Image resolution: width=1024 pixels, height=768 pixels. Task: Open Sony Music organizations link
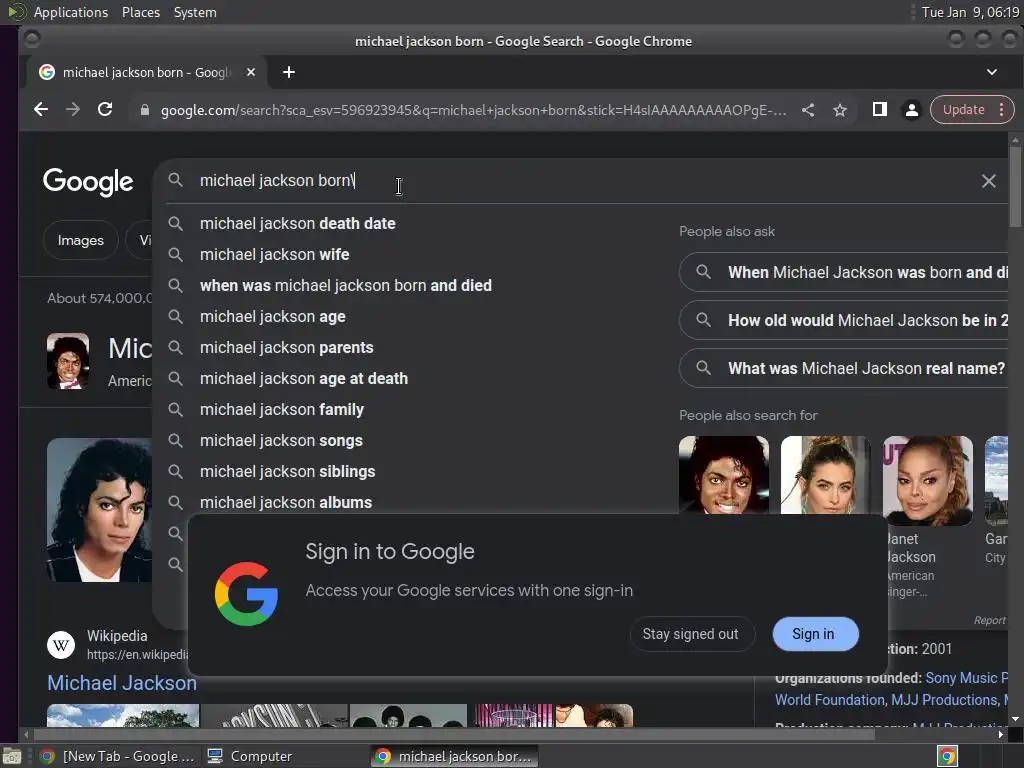(967, 678)
